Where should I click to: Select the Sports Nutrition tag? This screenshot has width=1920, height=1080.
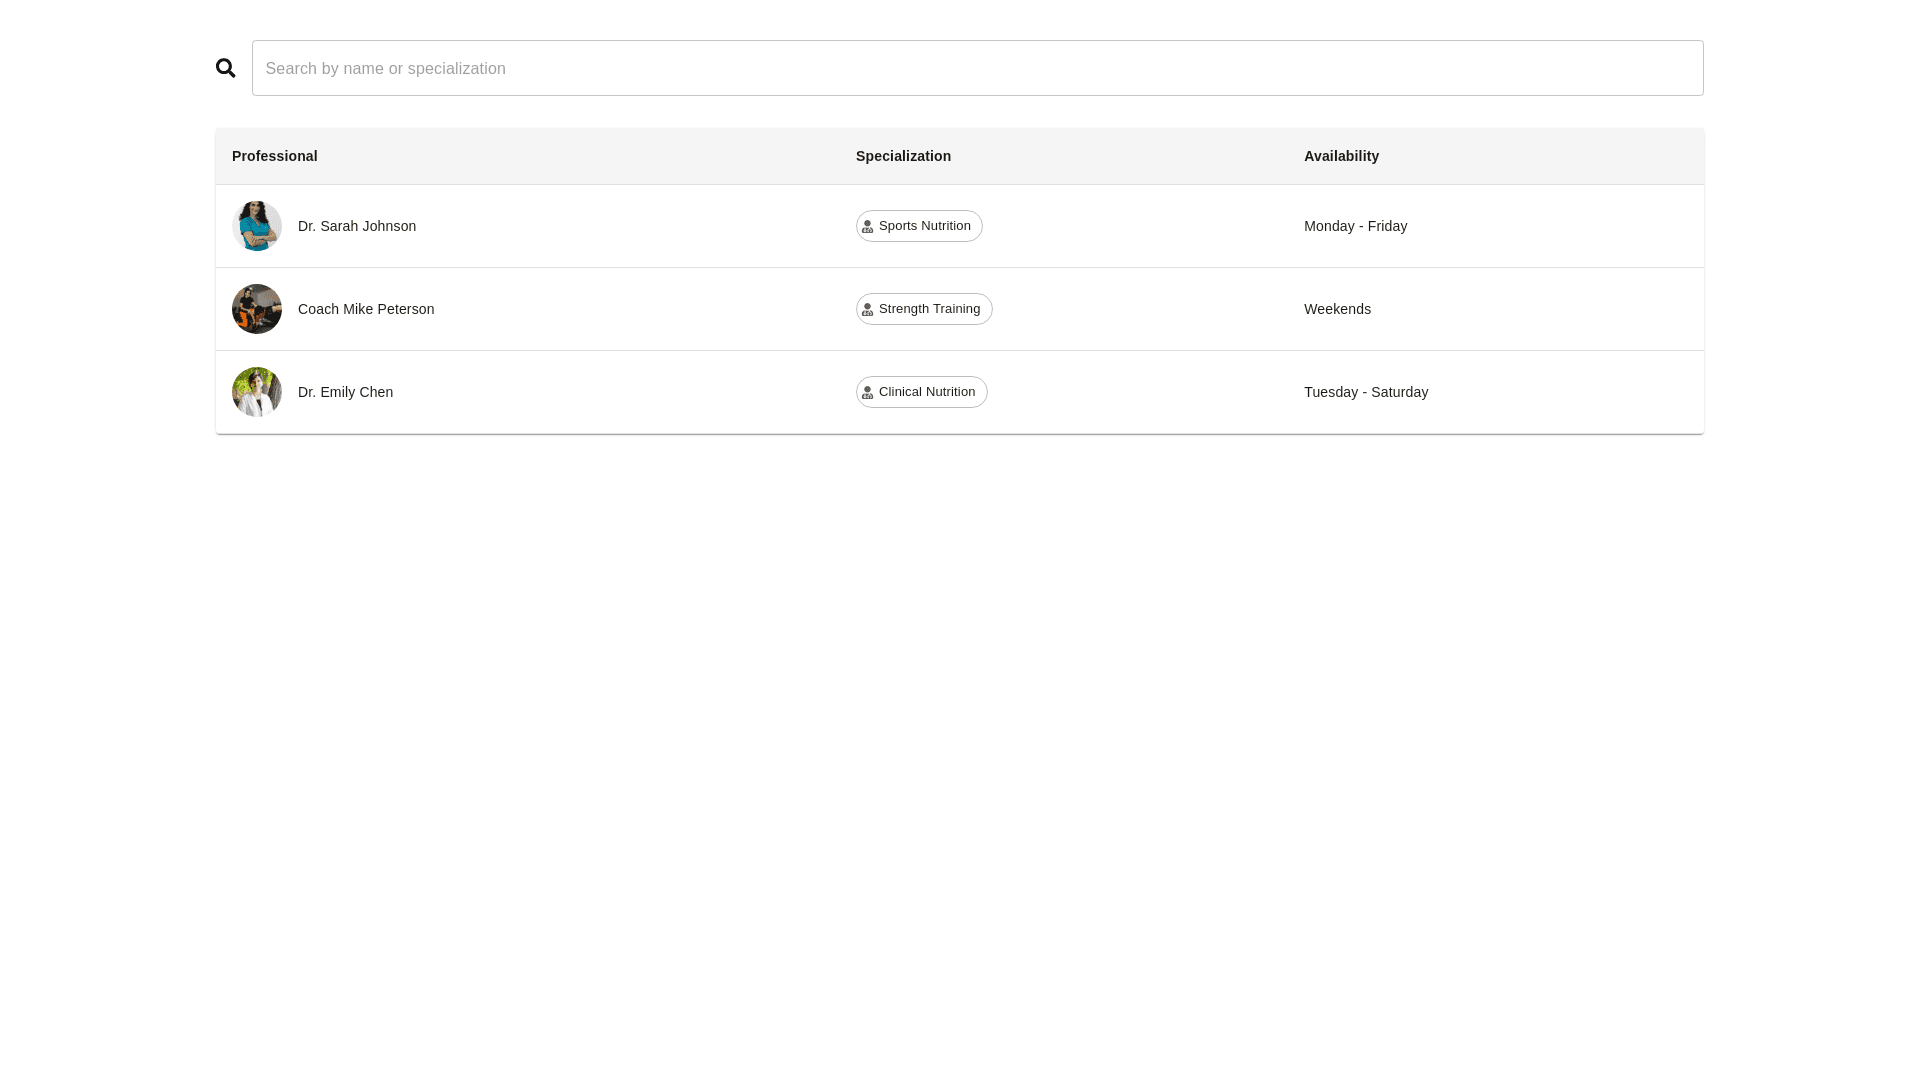pos(925,226)
